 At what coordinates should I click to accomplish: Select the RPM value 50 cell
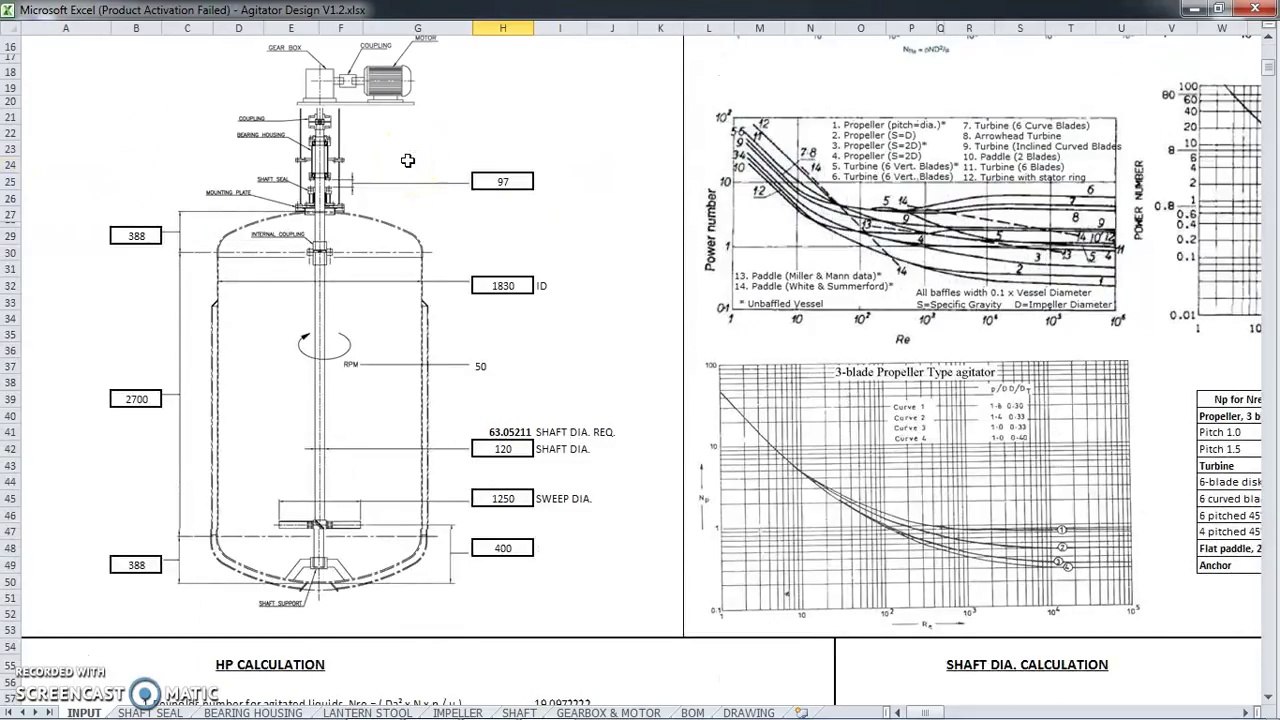coord(502,367)
